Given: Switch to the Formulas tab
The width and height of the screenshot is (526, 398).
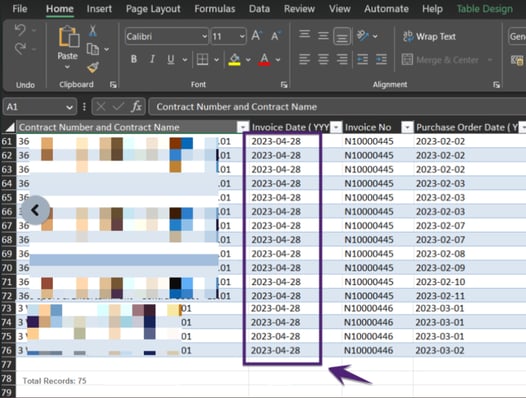Looking at the screenshot, I should point(215,9).
